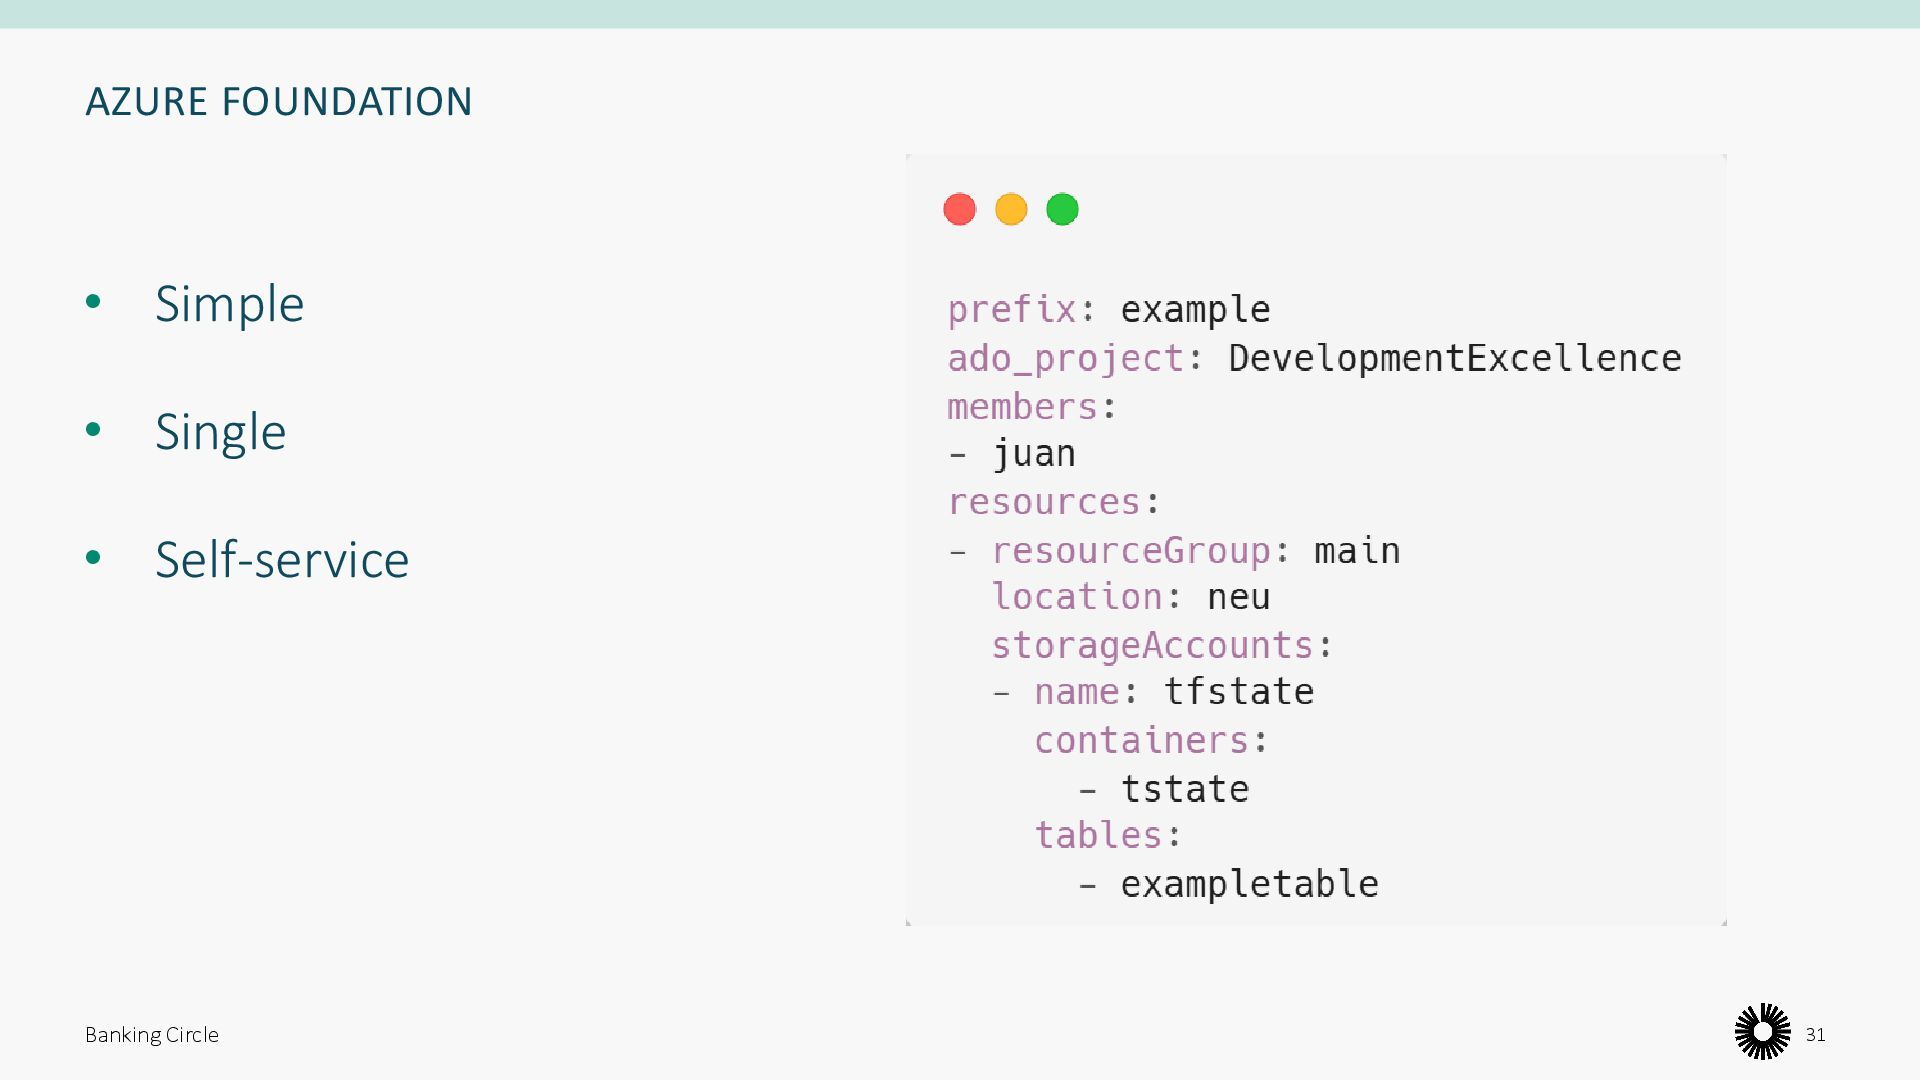Click the prefix key in the code
This screenshot has width=1920, height=1080.
1011,310
